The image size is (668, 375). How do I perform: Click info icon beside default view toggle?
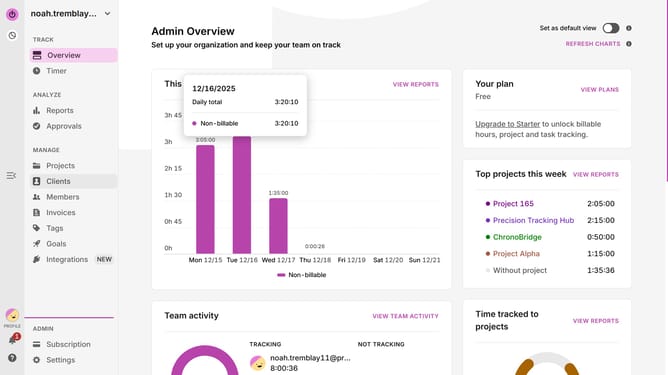629,28
